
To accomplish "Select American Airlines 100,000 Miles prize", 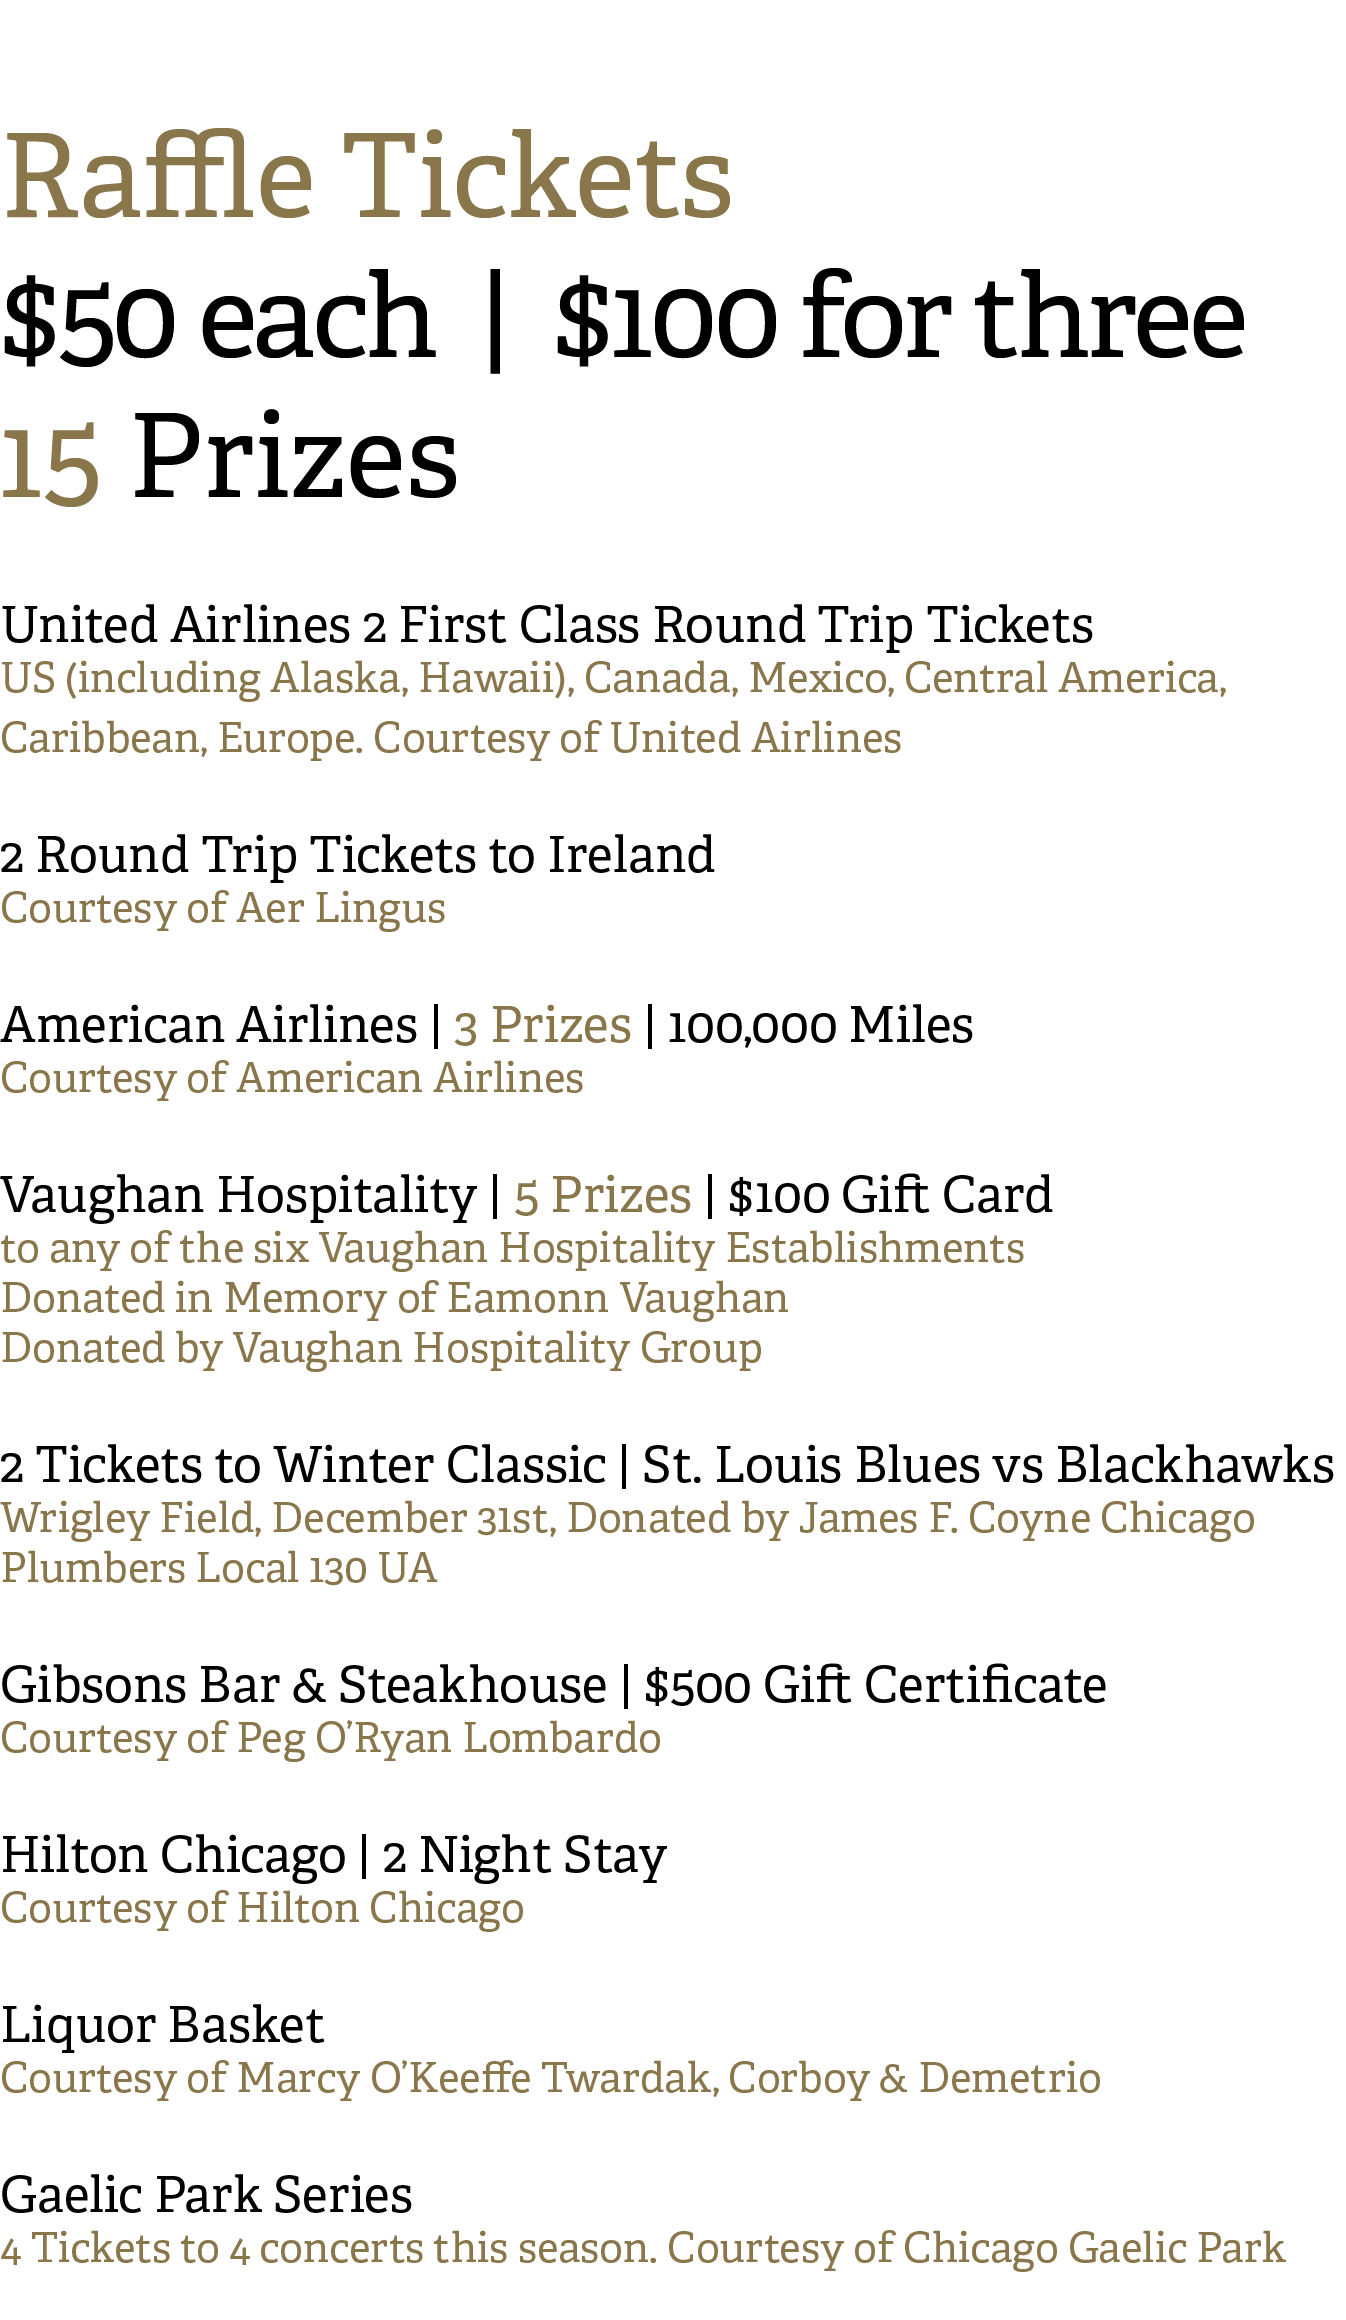I will click(x=487, y=1026).
